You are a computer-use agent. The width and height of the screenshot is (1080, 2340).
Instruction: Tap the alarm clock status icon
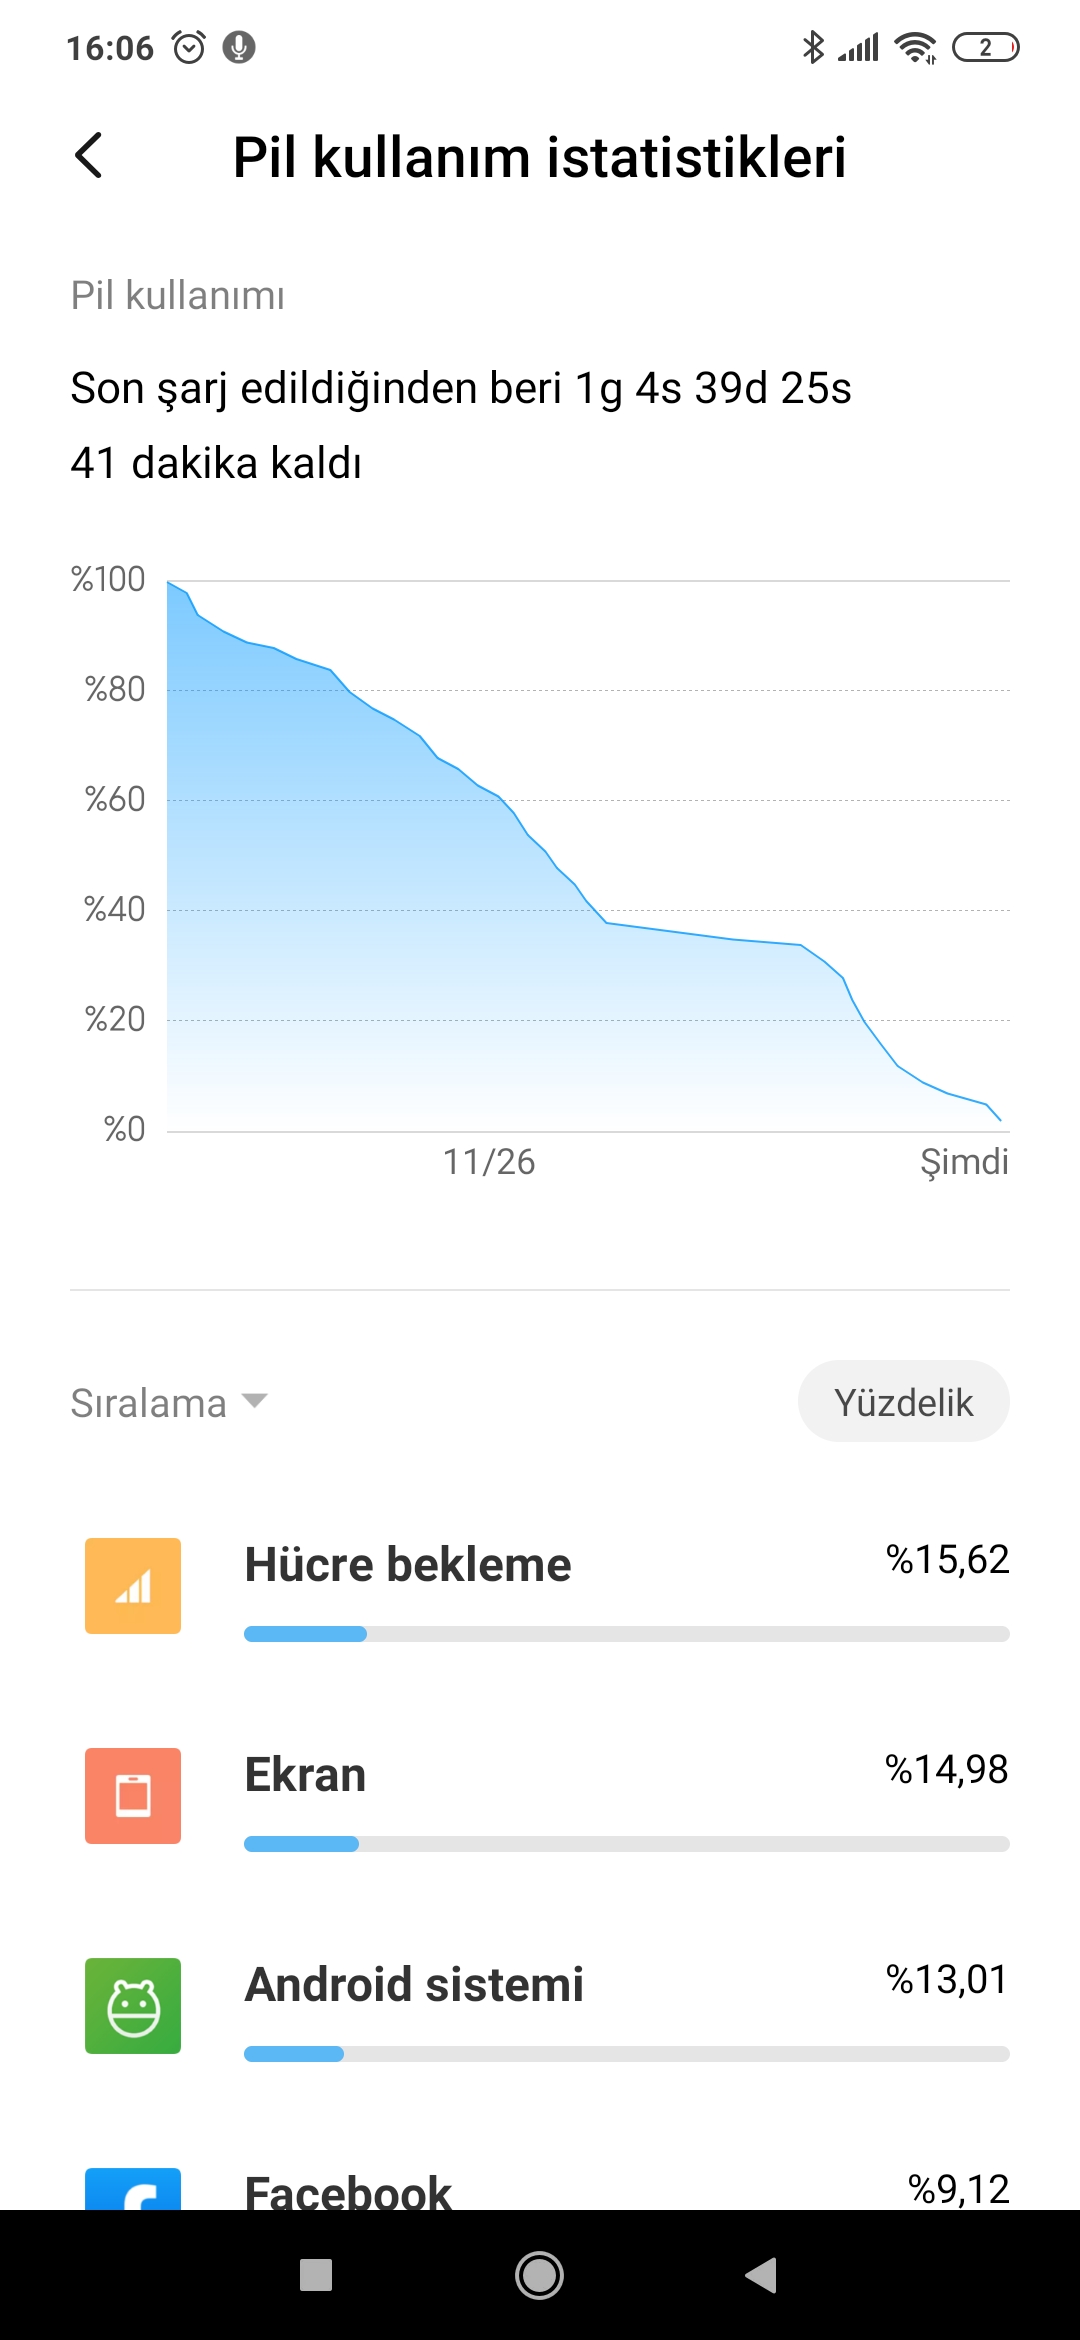(189, 47)
